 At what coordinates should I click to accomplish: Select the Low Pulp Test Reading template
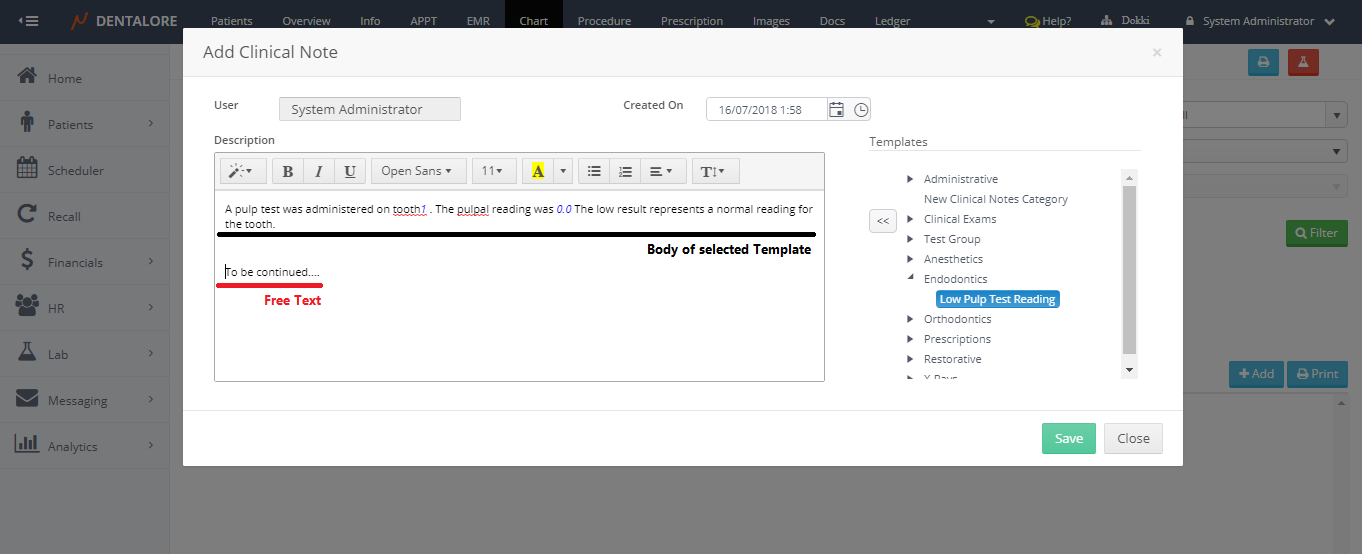tap(997, 299)
